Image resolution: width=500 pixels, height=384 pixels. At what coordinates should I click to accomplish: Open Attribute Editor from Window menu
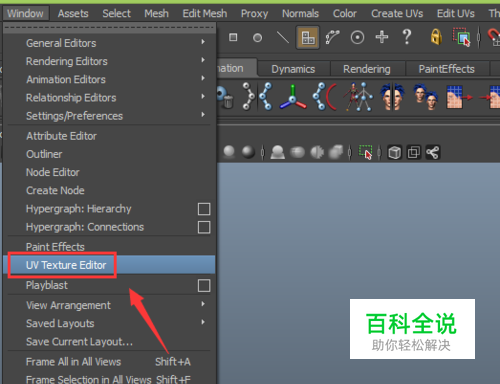pyautogui.click(x=109, y=136)
